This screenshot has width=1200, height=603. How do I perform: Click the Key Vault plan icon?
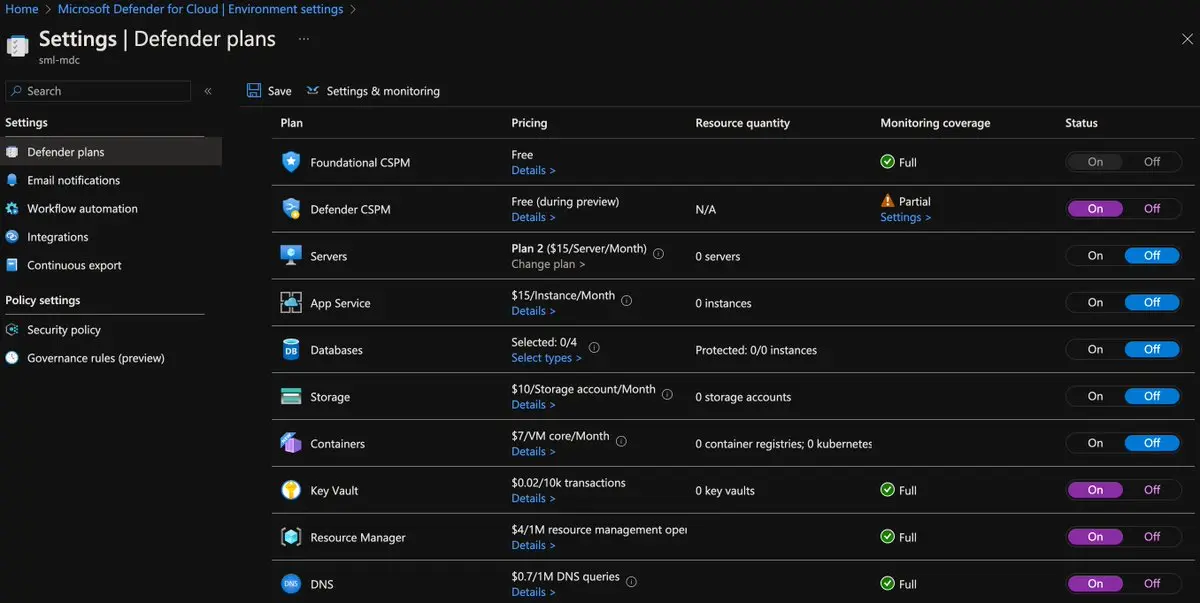(x=291, y=490)
